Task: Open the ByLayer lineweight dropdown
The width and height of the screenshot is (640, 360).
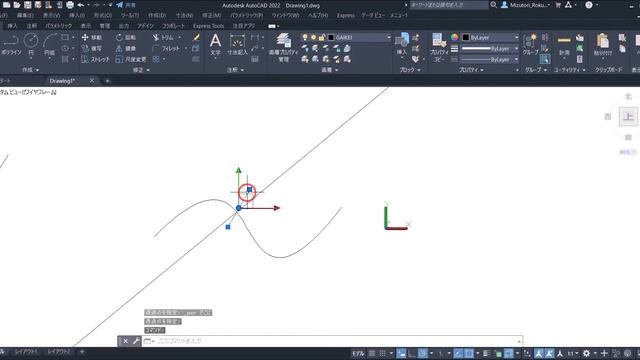Action: click(x=516, y=49)
